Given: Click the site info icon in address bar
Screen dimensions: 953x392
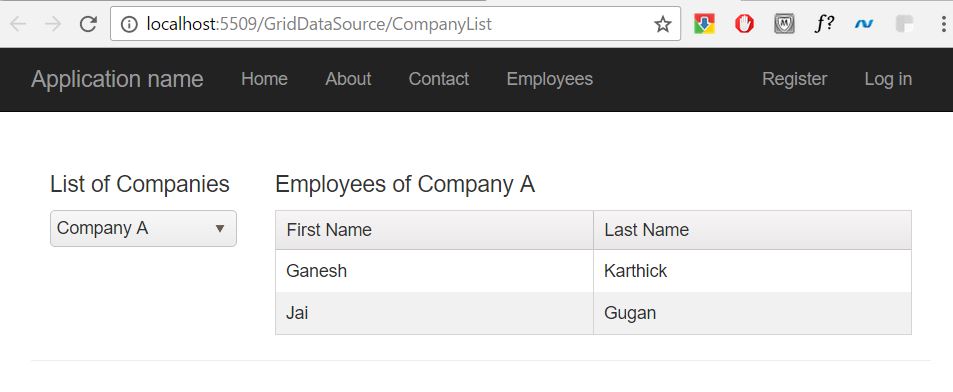Looking at the screenshot, I should pyautogui.click(x=129, y=24).
